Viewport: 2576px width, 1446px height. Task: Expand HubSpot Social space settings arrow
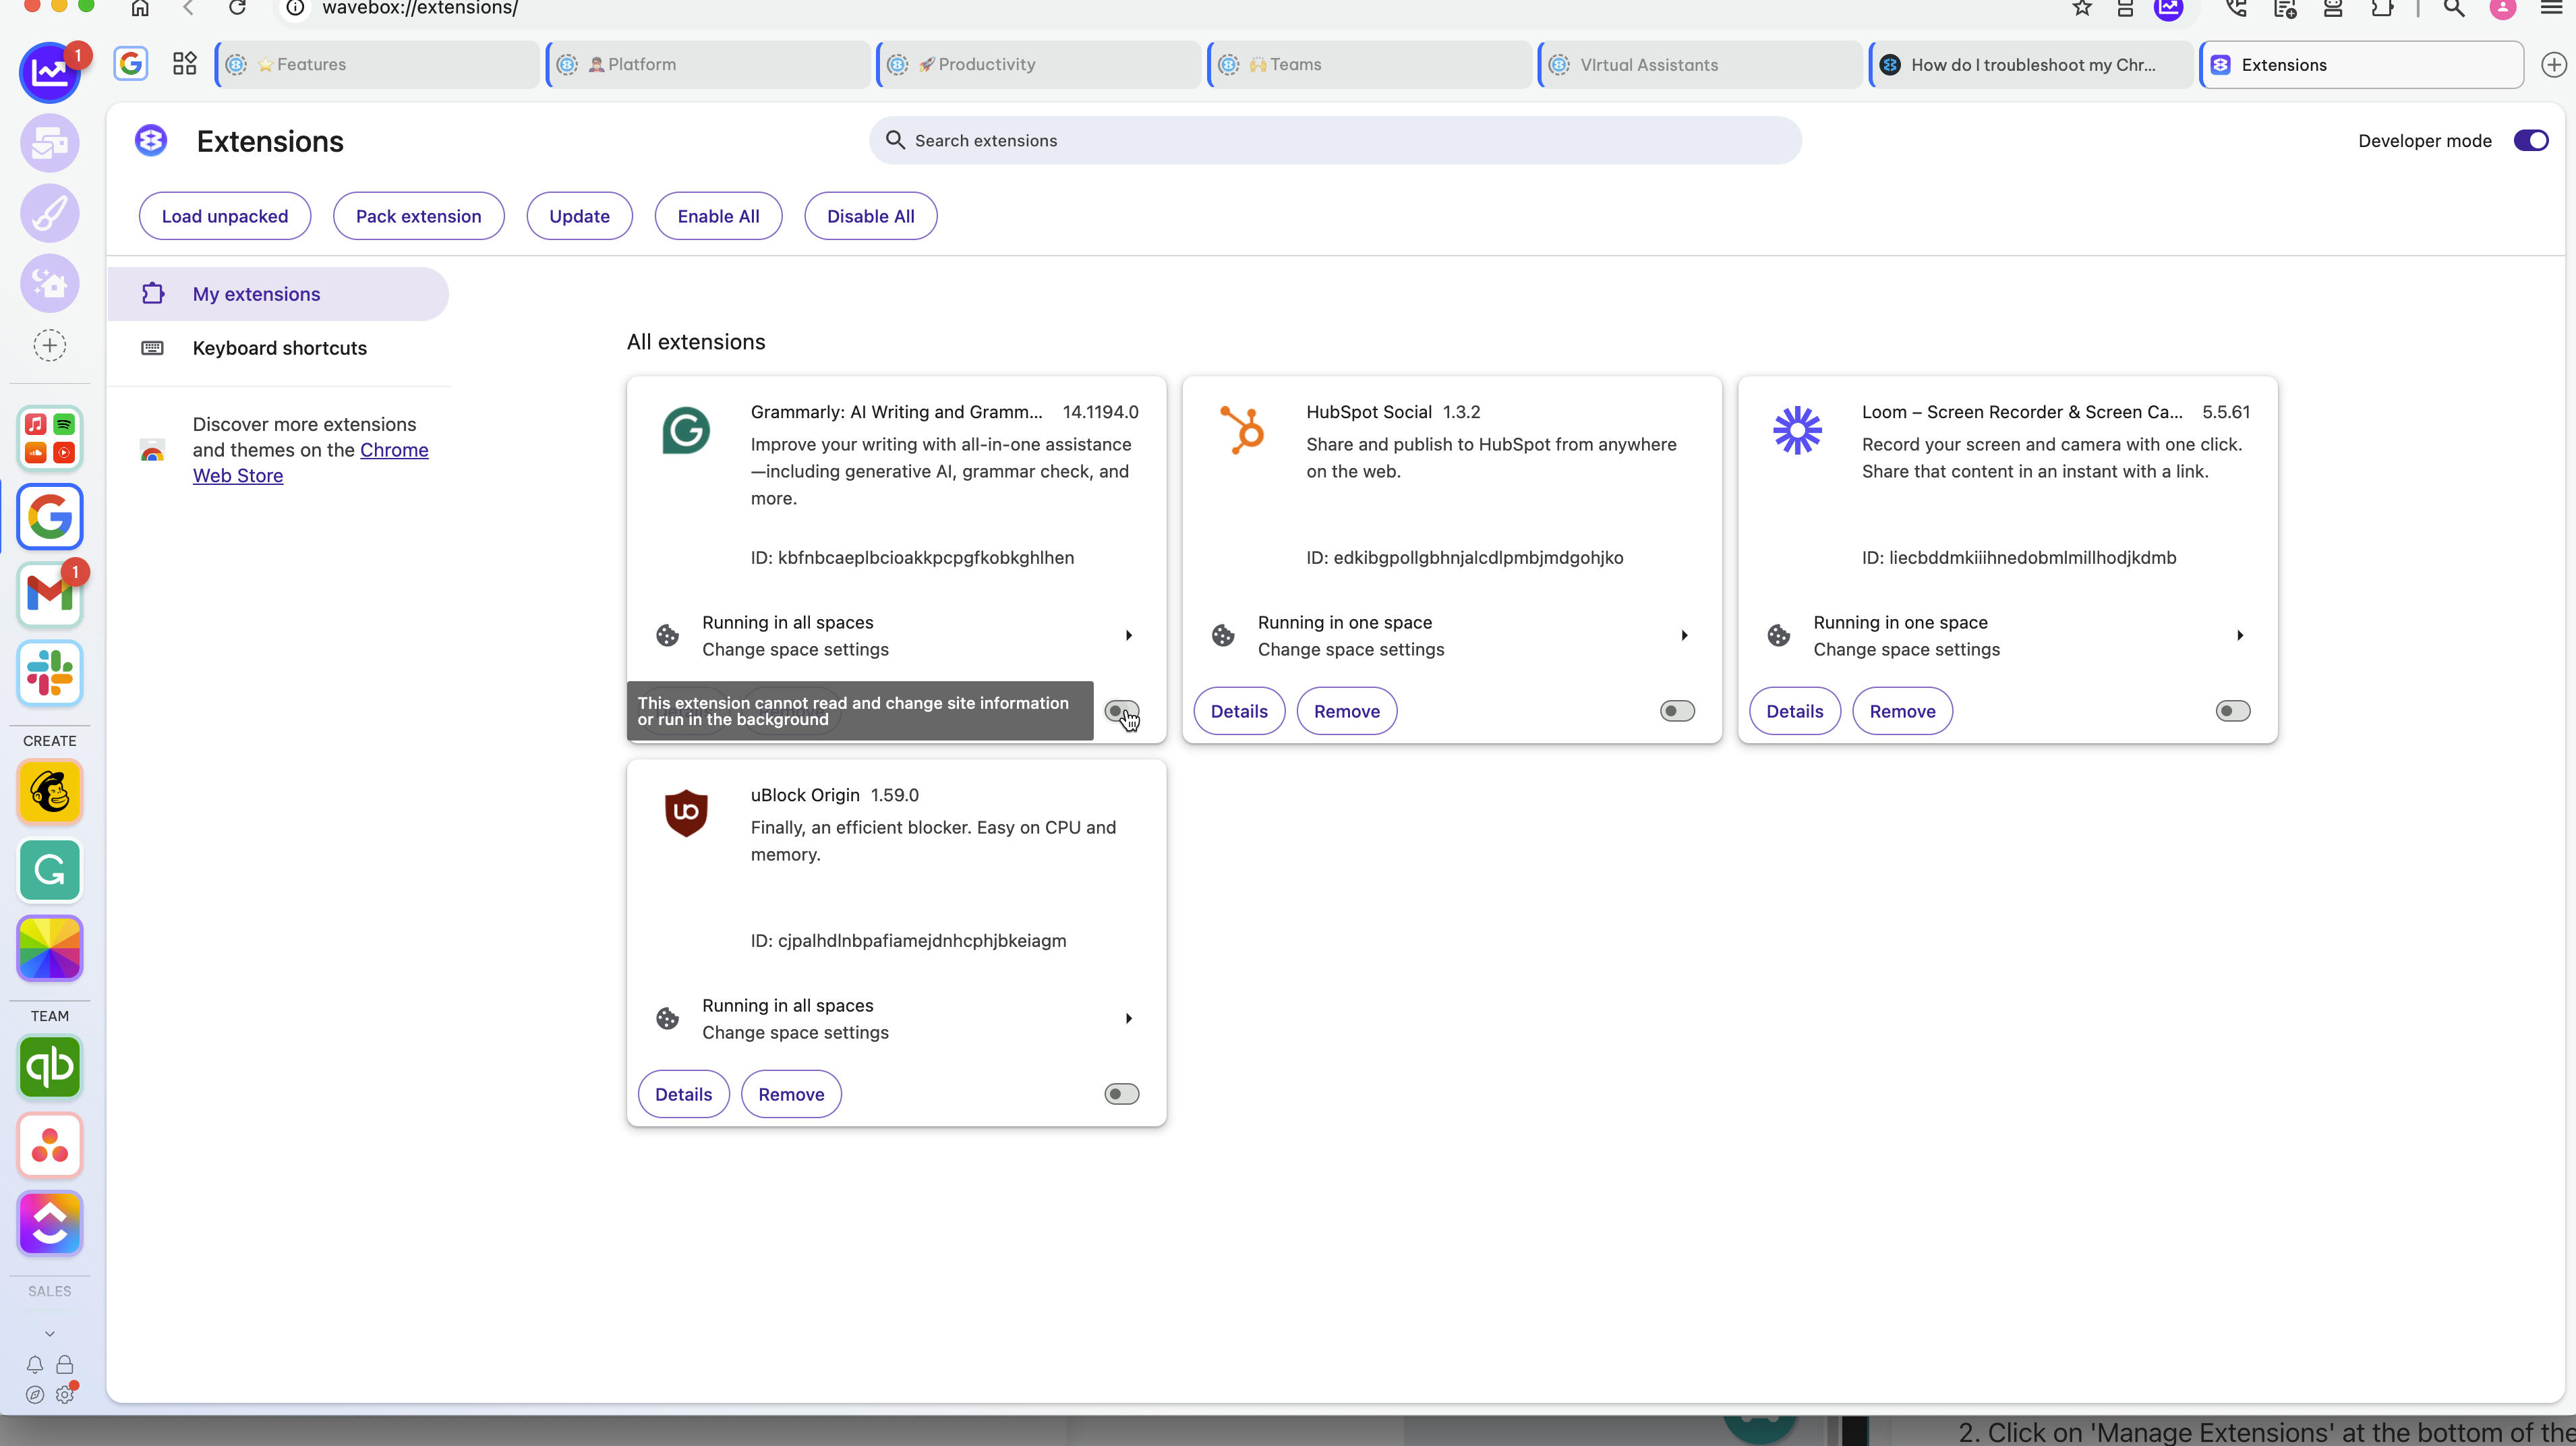pyautogui.click(x=1684, y=635)
